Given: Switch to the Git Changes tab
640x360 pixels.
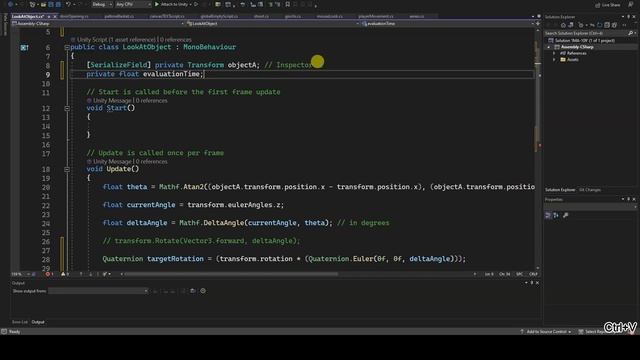Looking at the screenshot, I should click(590, 190).
